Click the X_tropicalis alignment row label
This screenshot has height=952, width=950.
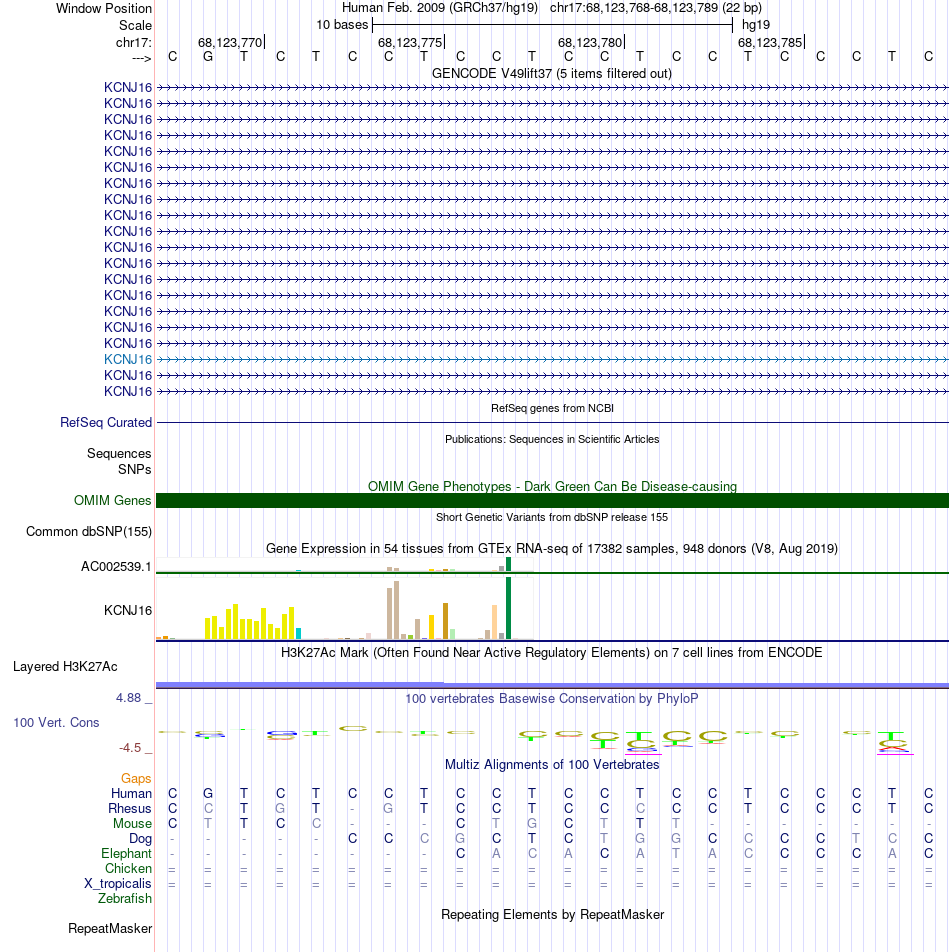118,884
